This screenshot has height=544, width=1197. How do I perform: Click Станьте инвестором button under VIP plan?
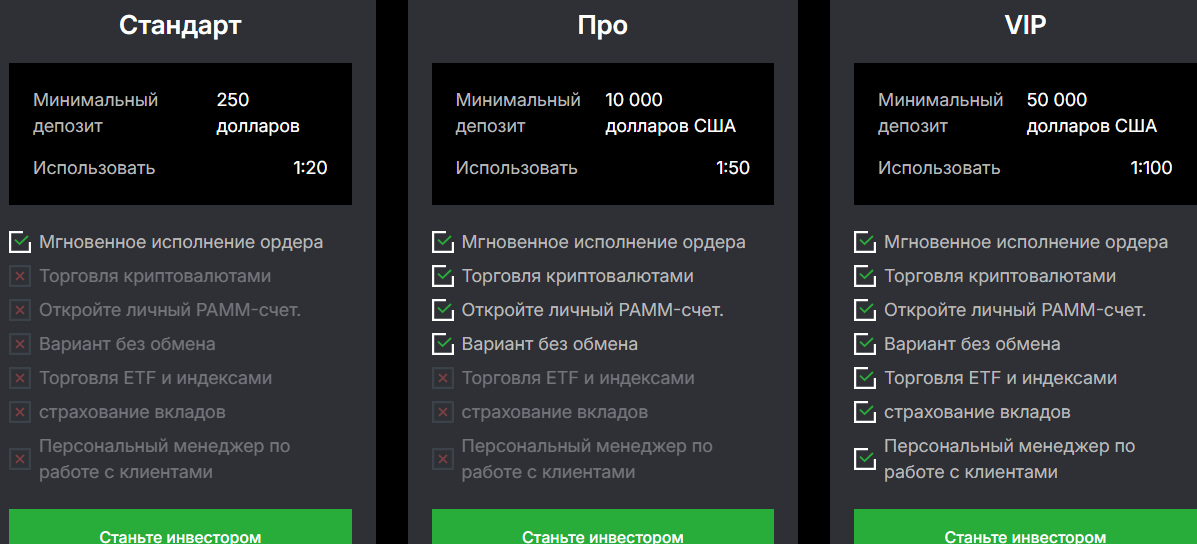(x=1025, y=527)
